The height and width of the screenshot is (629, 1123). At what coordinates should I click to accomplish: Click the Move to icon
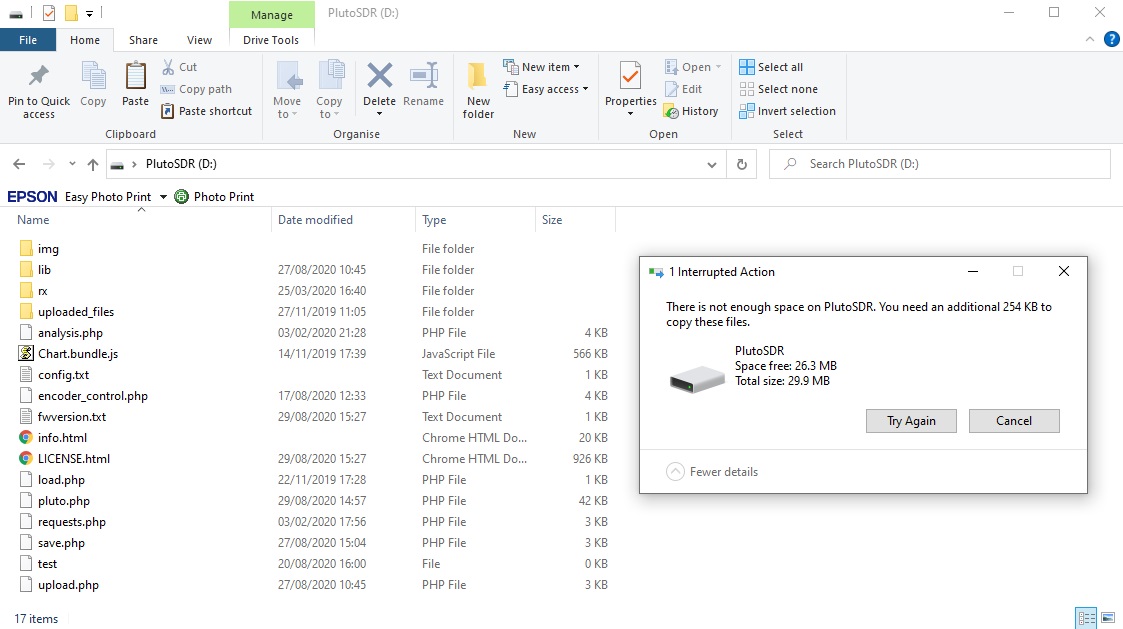tap(288, 76)
